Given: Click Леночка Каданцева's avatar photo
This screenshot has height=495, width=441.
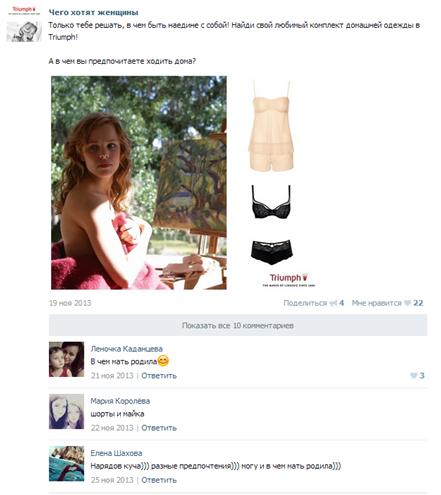Looking at the screenshot, I should 66,359.
